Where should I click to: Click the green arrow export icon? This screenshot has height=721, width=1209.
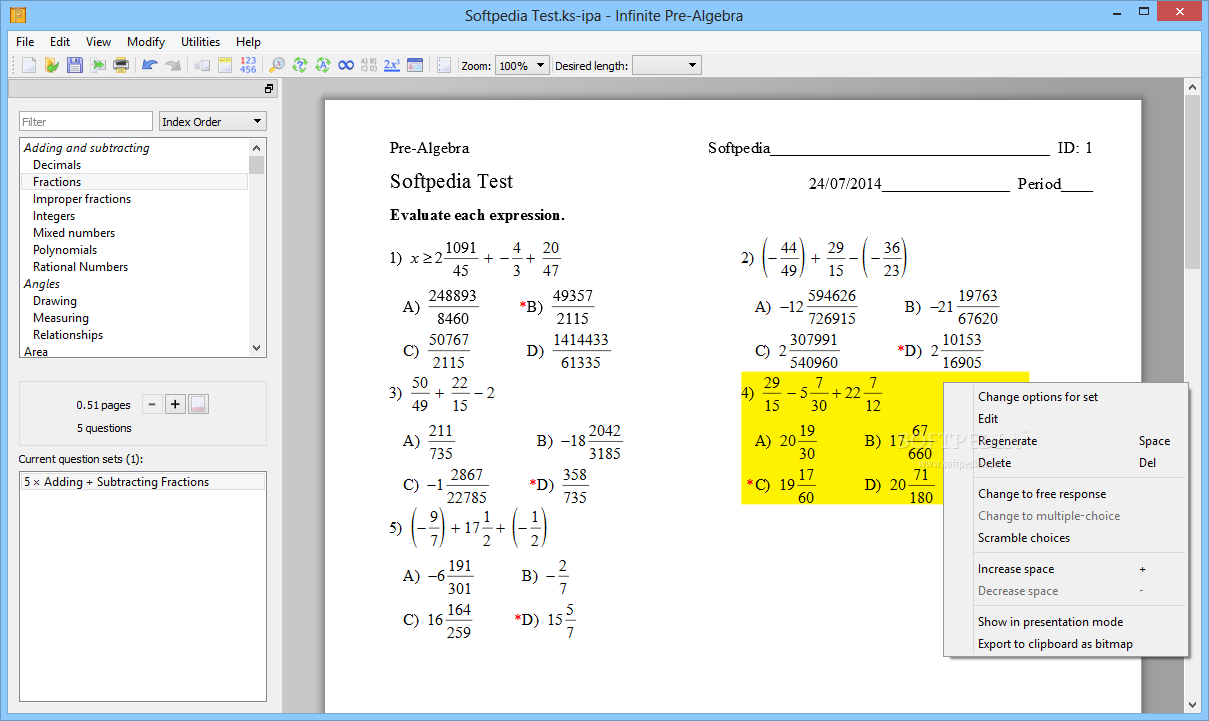[98, 65]
